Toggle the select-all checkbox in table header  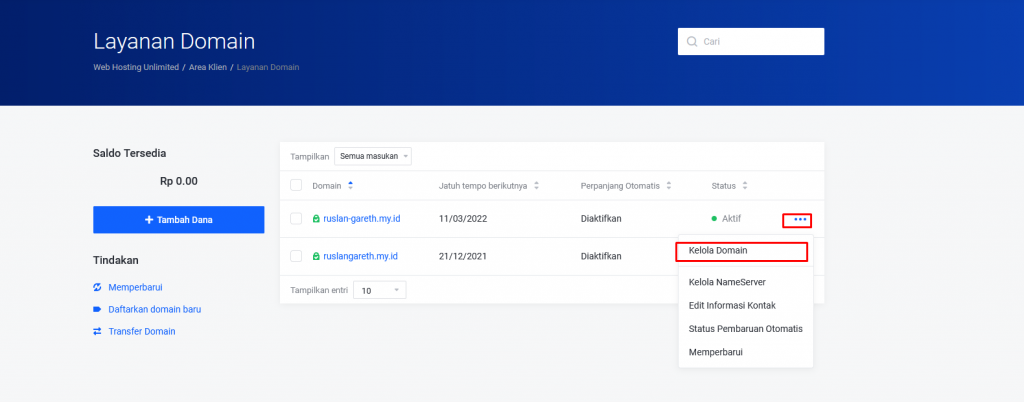(296, 185)
